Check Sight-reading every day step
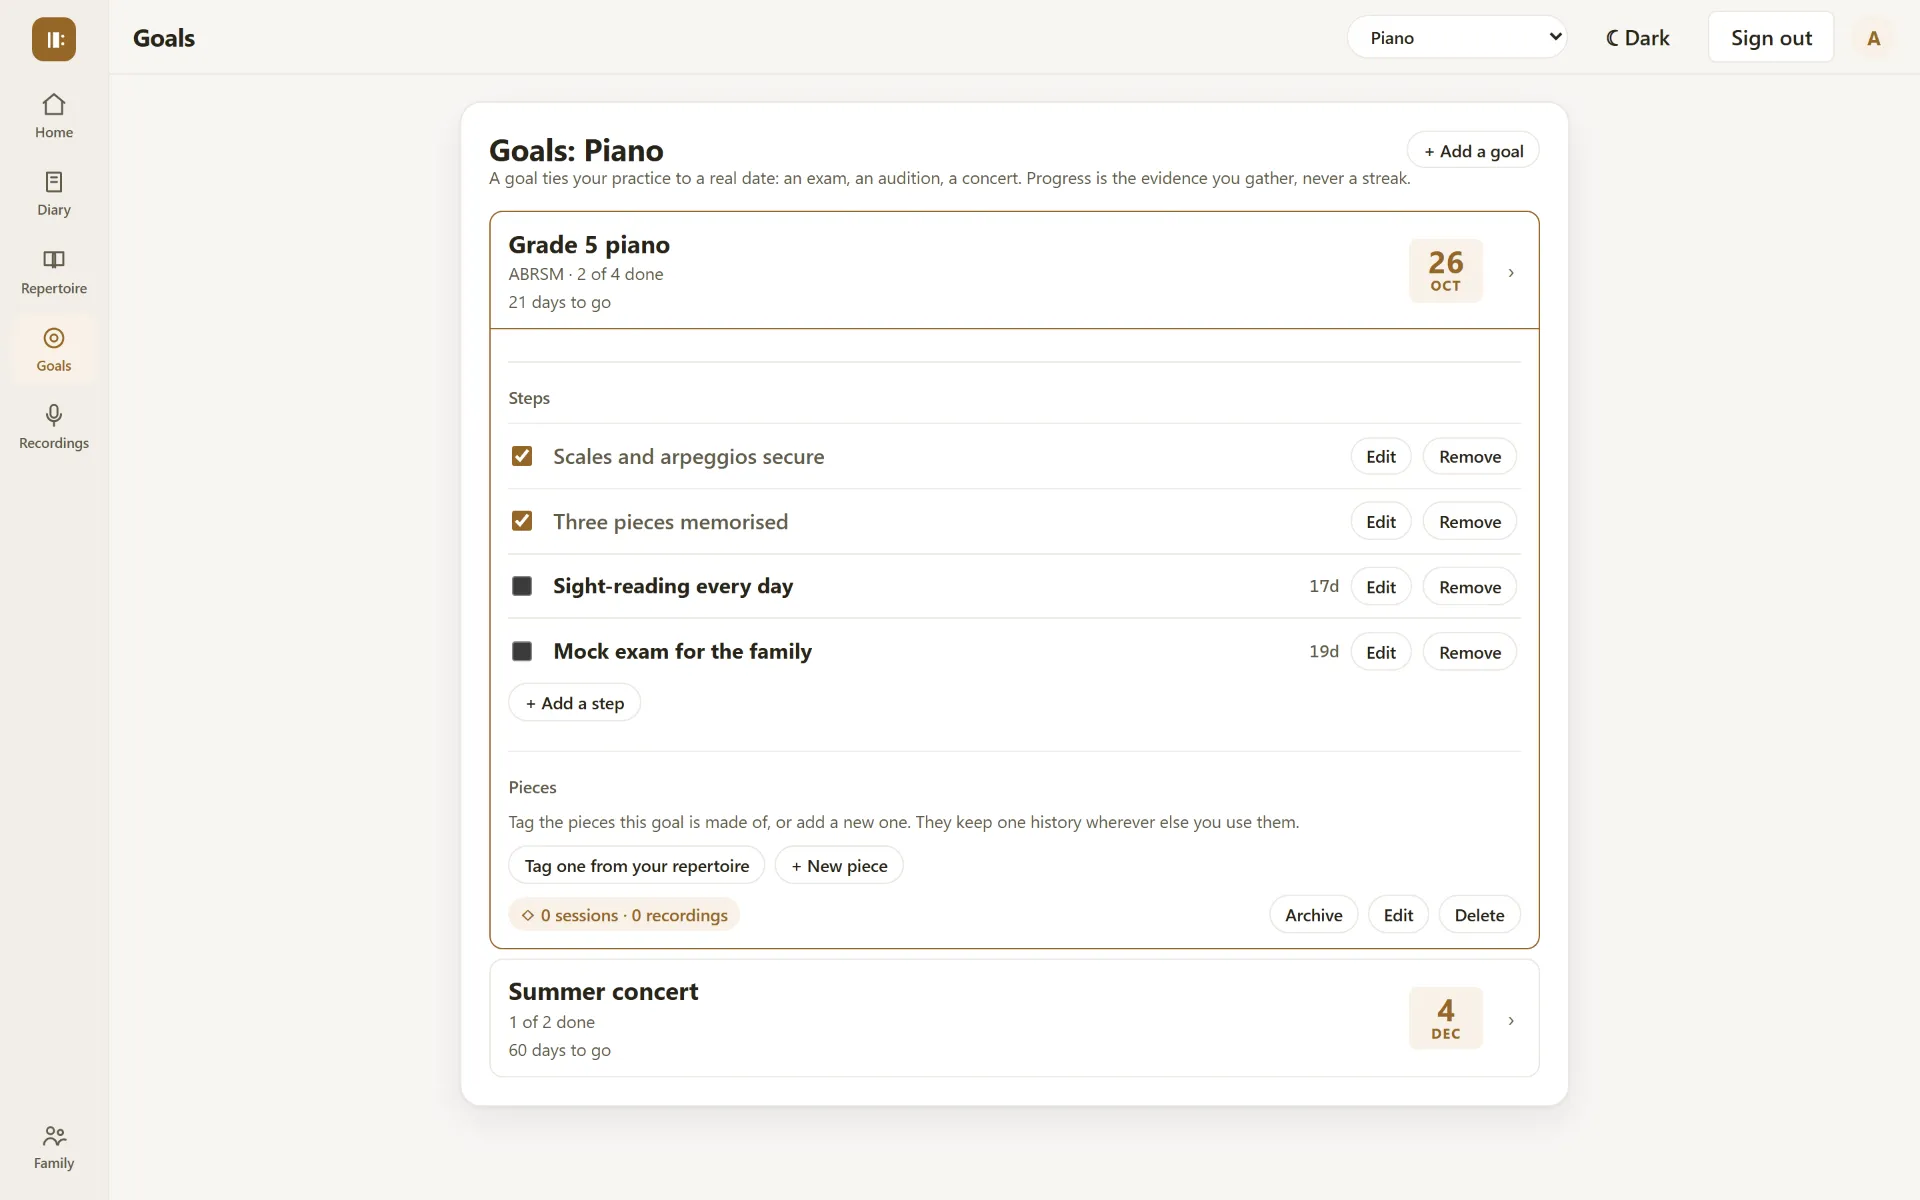This screenshot has width=1920, height=1200. pos(522,586)
